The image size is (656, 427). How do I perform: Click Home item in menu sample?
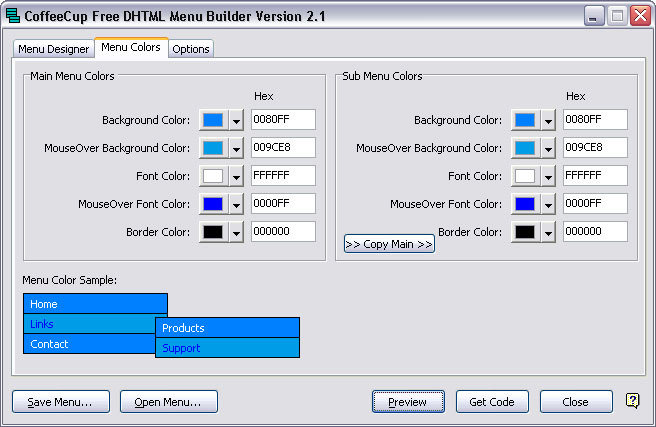click(95, 304)
